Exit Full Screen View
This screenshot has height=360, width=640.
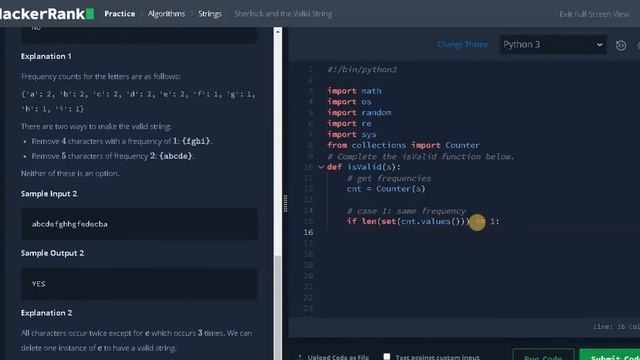pyautogui.click(x=594, y=14)
